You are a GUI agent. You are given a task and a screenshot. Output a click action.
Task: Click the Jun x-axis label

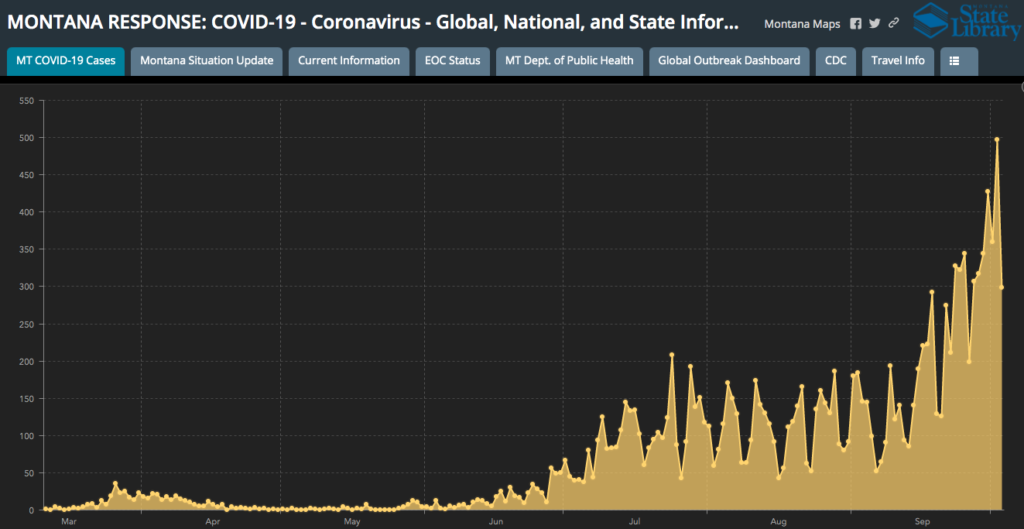point(496,522)
